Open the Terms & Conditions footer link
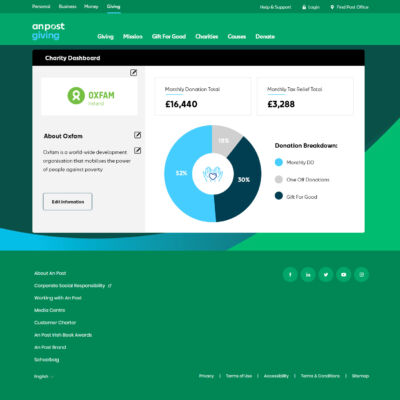Screen dimensions: 400x400 [320, 376]
